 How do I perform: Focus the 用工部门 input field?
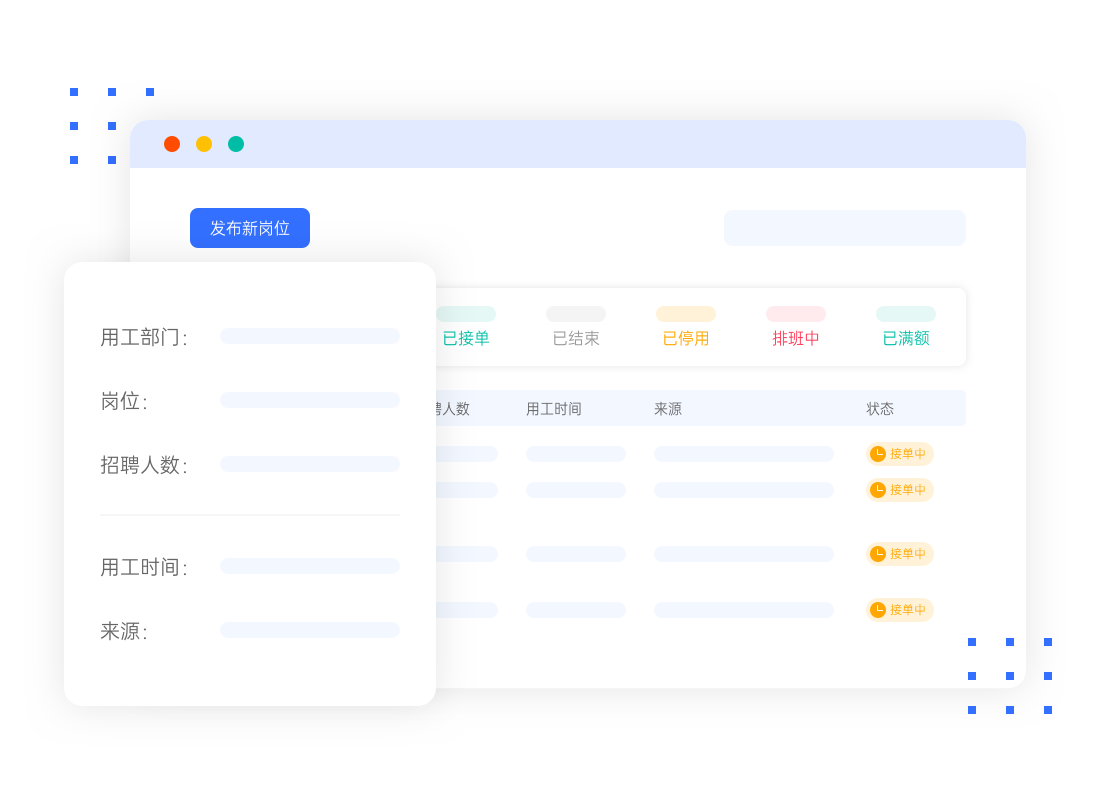click(310, 336)
